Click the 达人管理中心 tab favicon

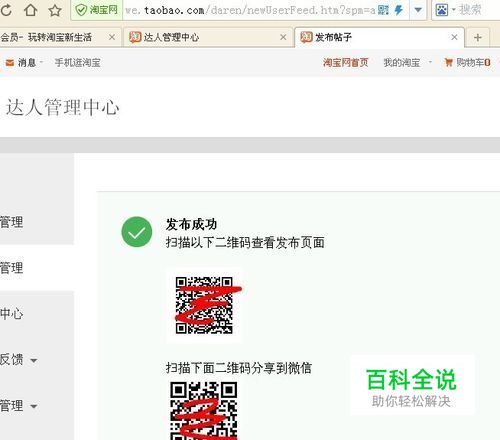135,37
